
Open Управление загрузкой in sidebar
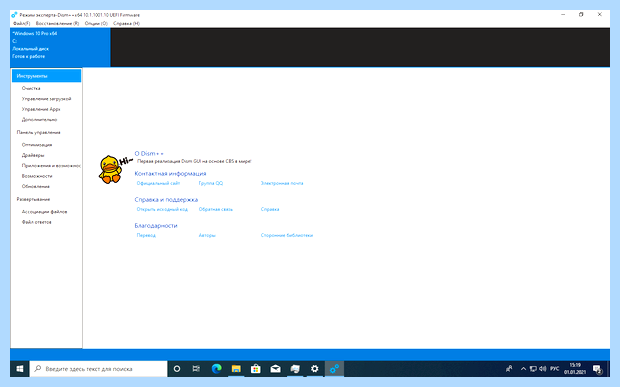[46, 99]
